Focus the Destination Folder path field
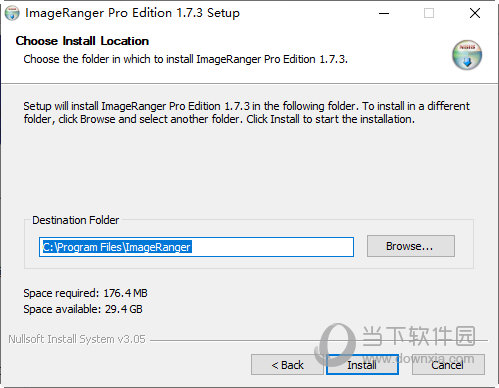This screenshot has height=388, width=499. [x=196, y=247]
